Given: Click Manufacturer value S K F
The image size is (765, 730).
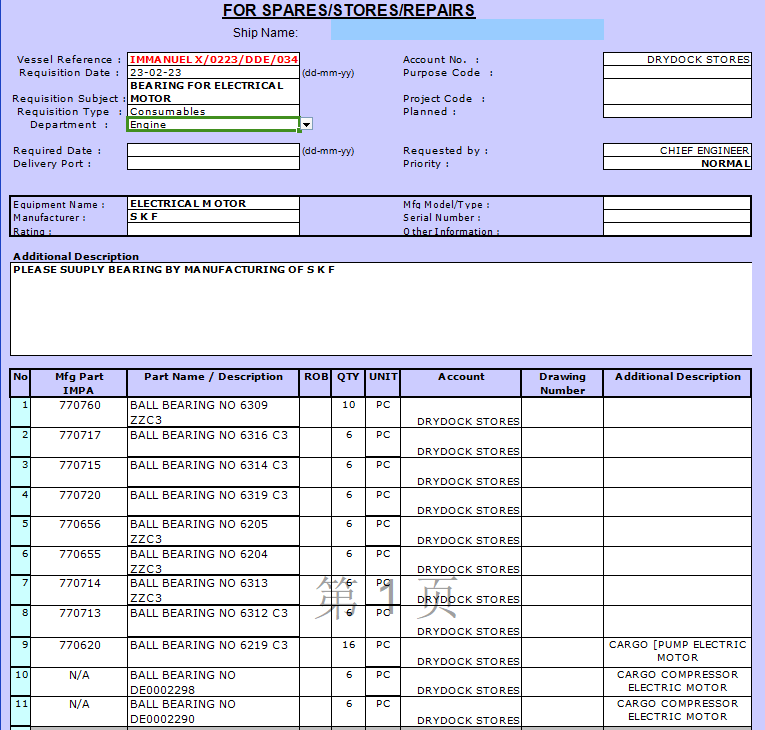Looking at the screenshot, I should point(213,217).
